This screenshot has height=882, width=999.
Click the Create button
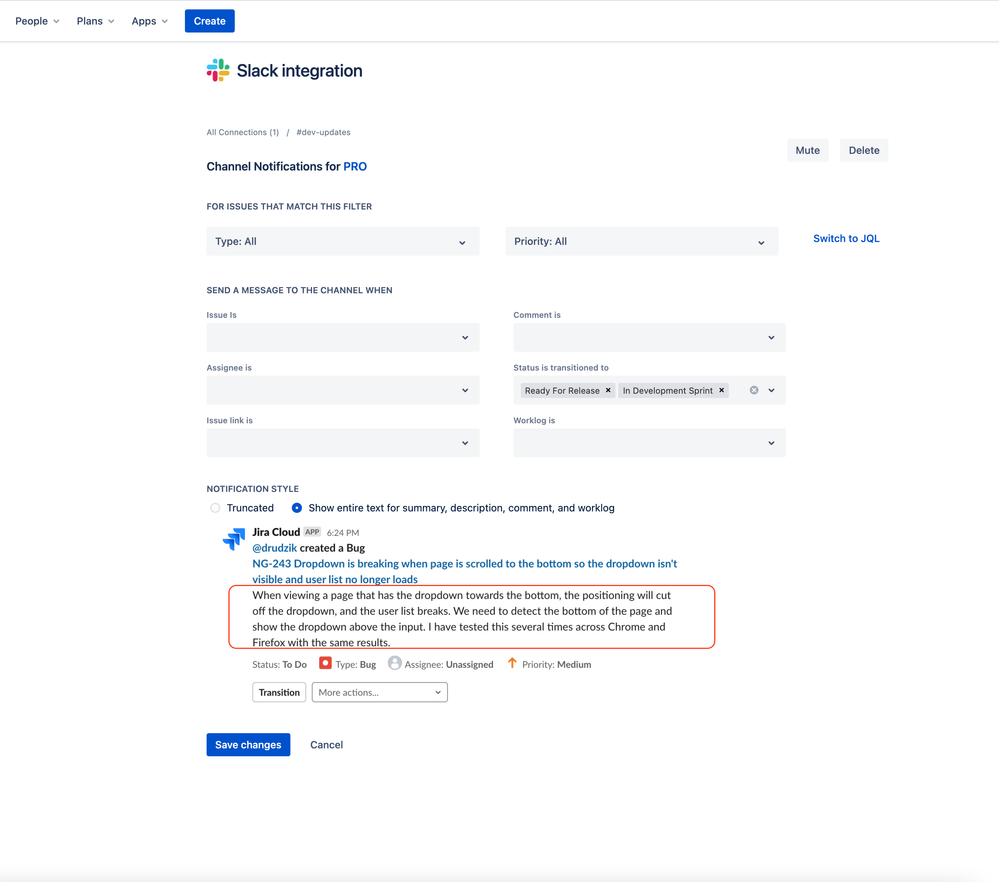210,21
